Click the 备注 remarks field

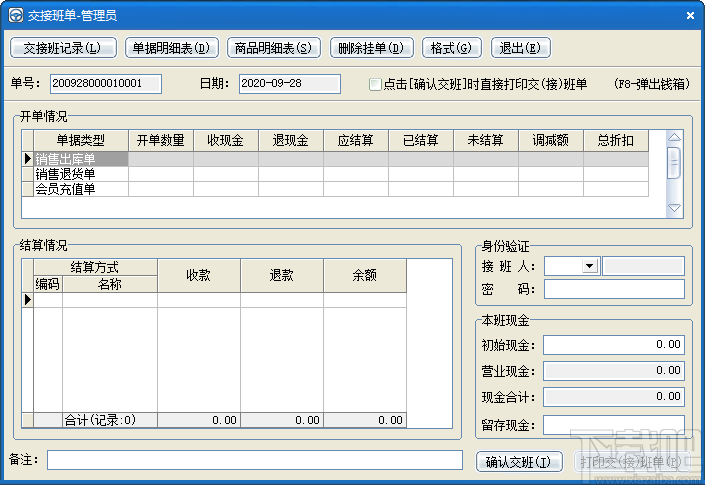point(255,460)
